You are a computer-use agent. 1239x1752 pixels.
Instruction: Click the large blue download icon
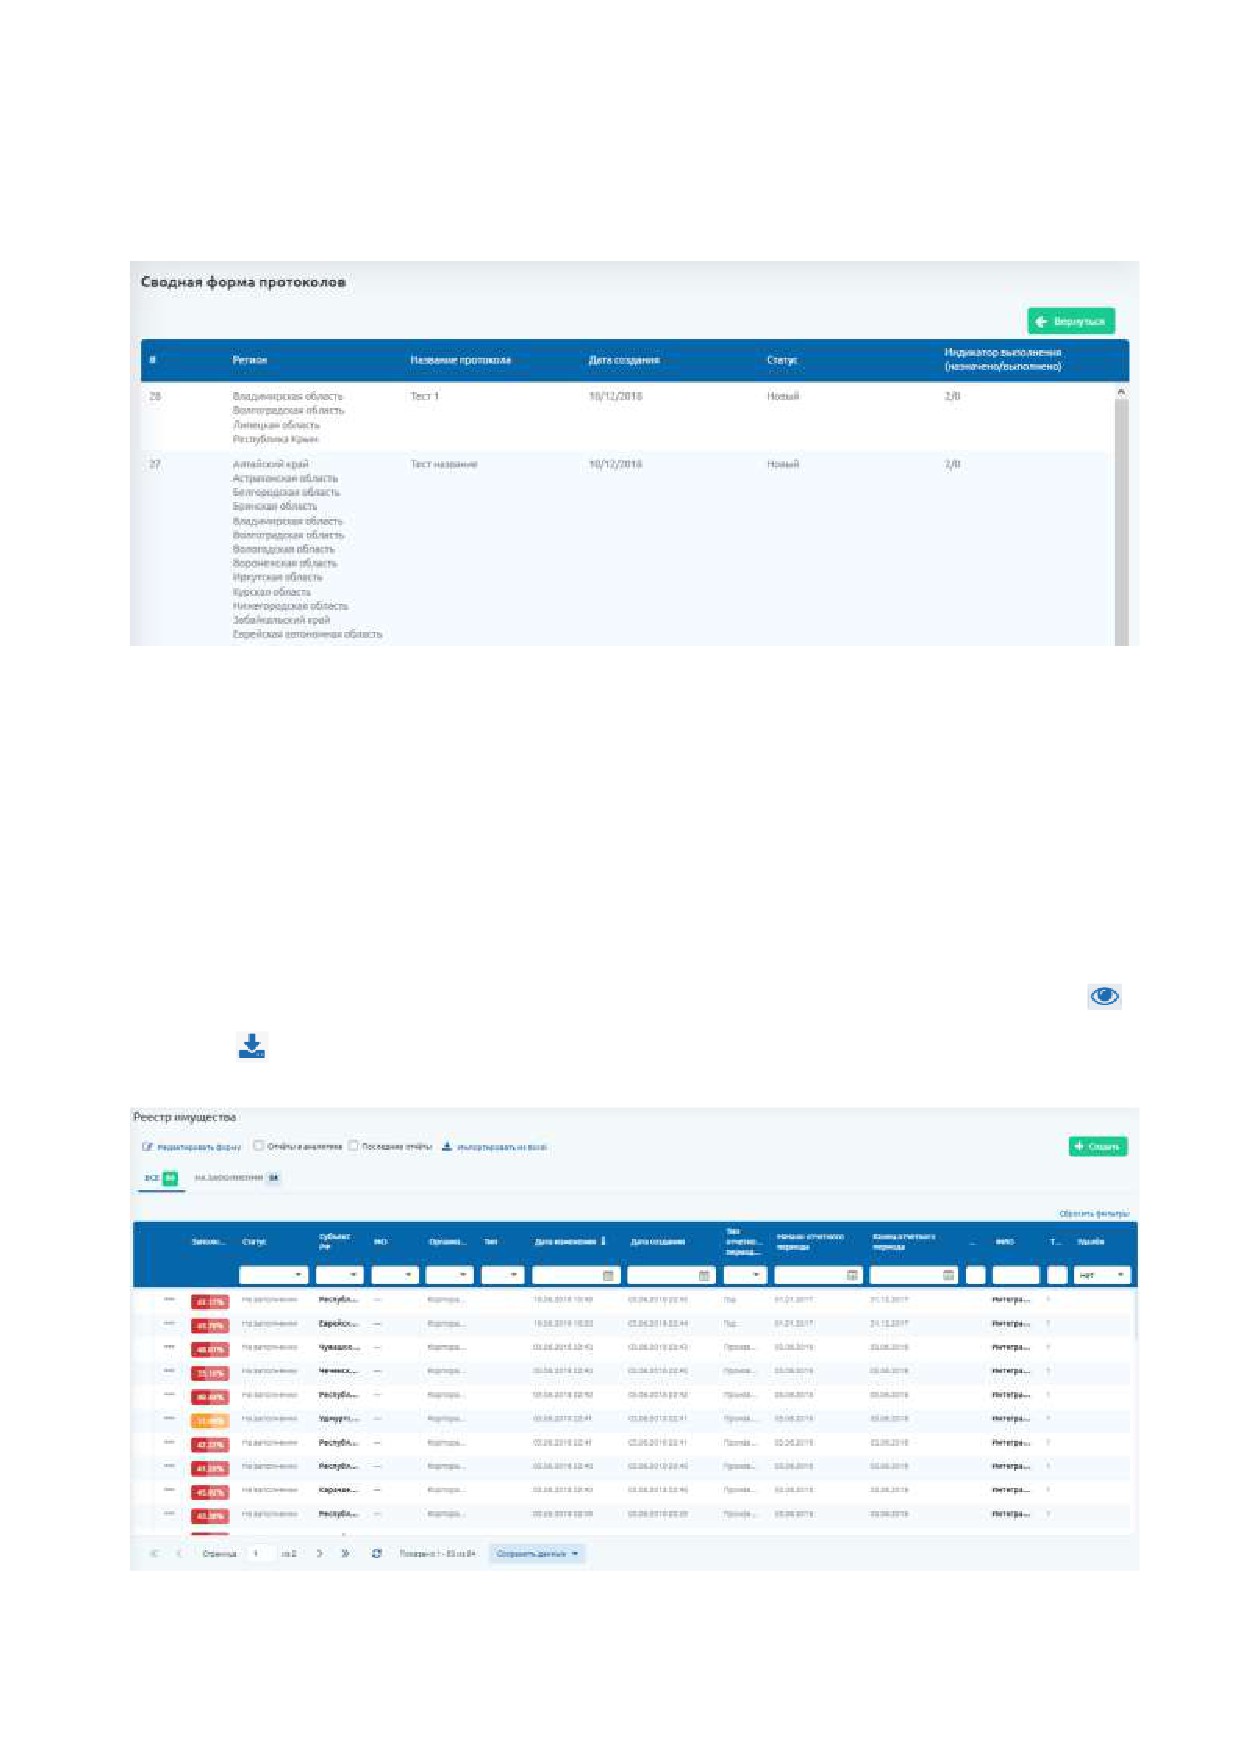tap(252, 1046)
